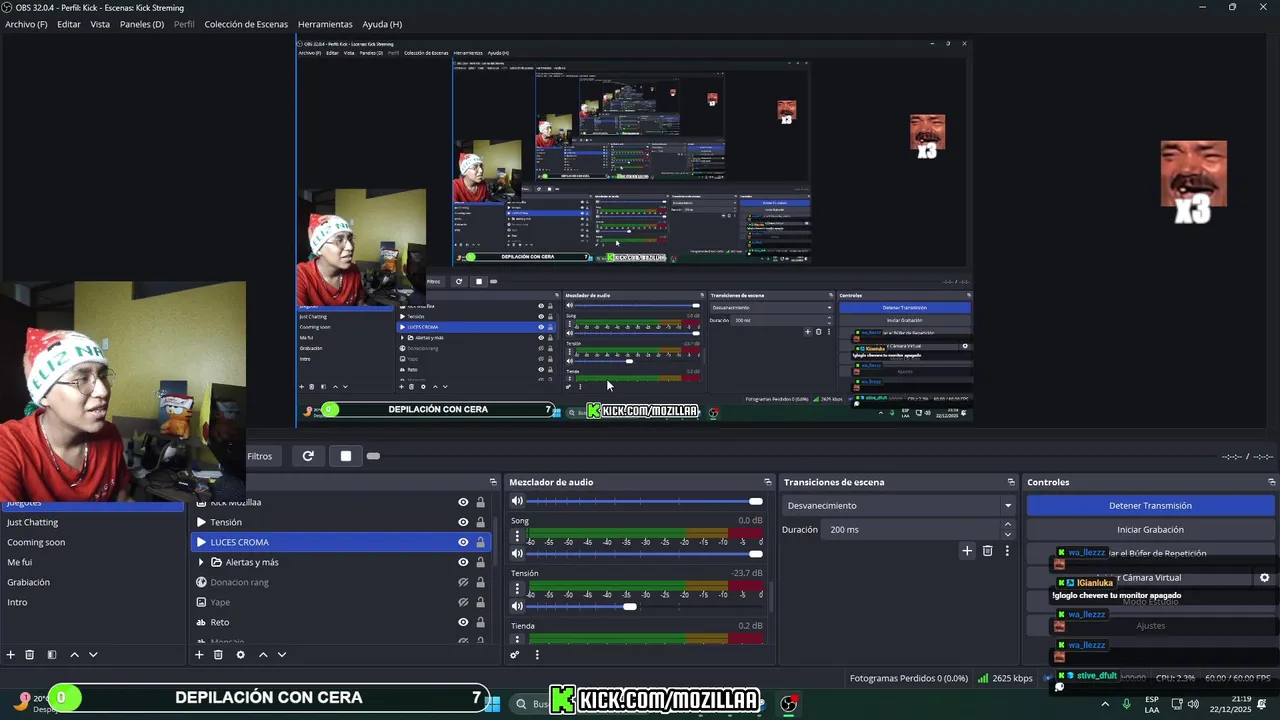Open Colección de Escenas menu
Image resolution: width=1280 pixels, height=720 pixels.
[246, 24]
